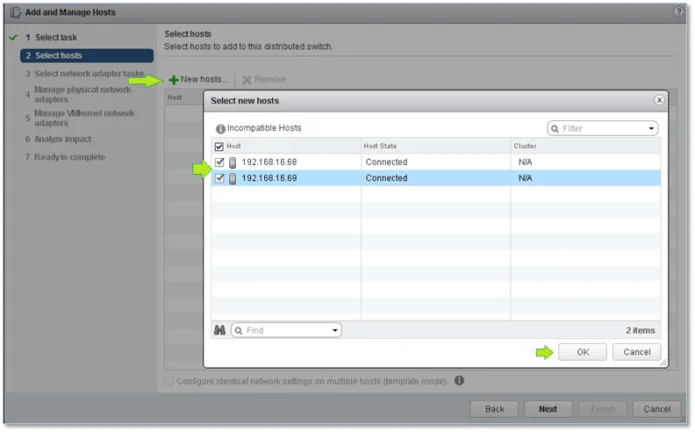Click the wizard Cancel button at bottom

click(656, 409)
